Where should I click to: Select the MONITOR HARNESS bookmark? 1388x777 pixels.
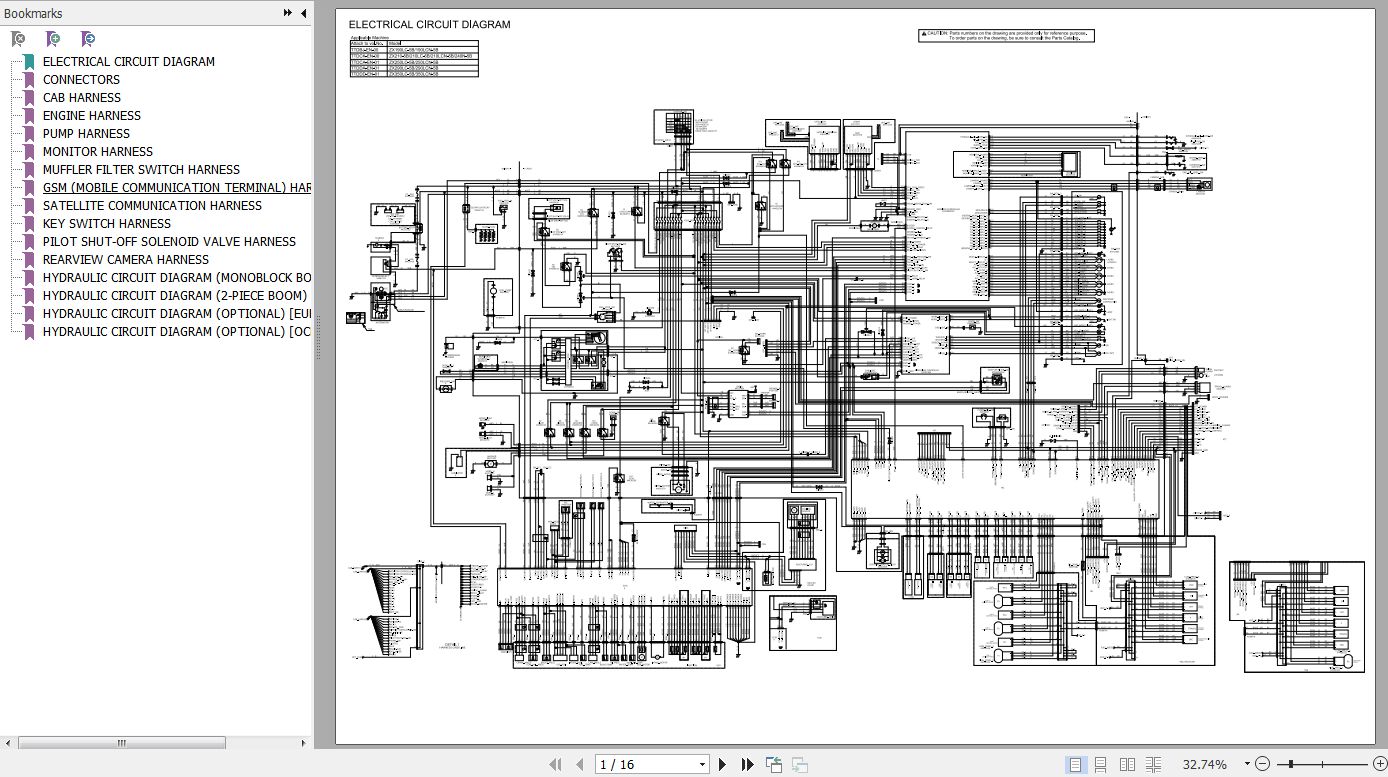click(x=98, y=152)
